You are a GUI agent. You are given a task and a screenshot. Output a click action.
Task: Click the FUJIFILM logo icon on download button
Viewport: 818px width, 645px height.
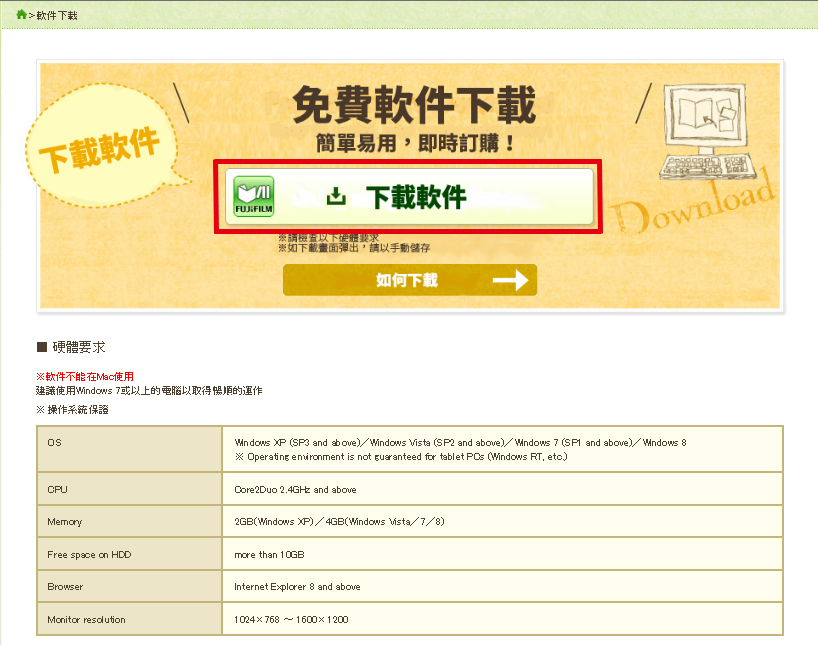click(x=253, y=196)
